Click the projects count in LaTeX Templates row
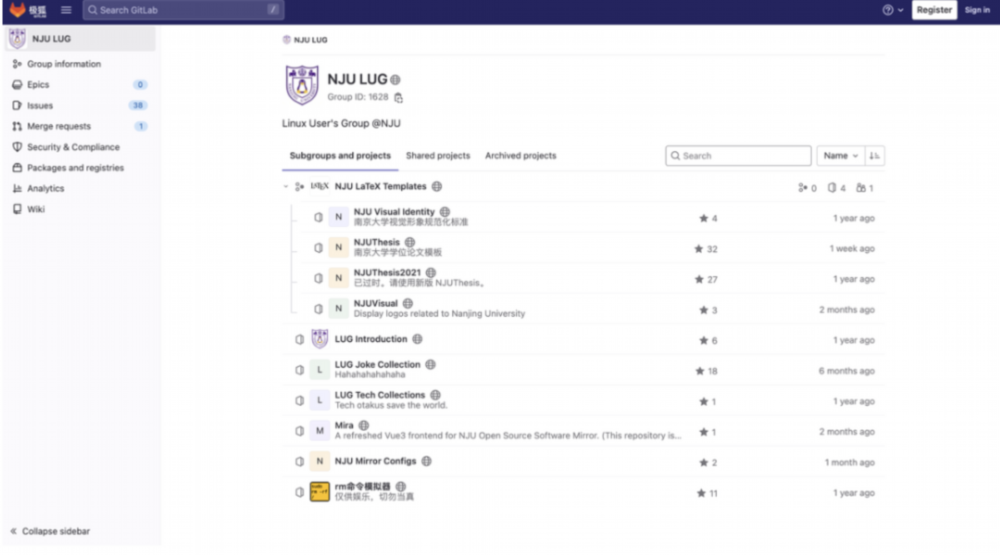Viewport: 1000px width, 555px height. 837,188
